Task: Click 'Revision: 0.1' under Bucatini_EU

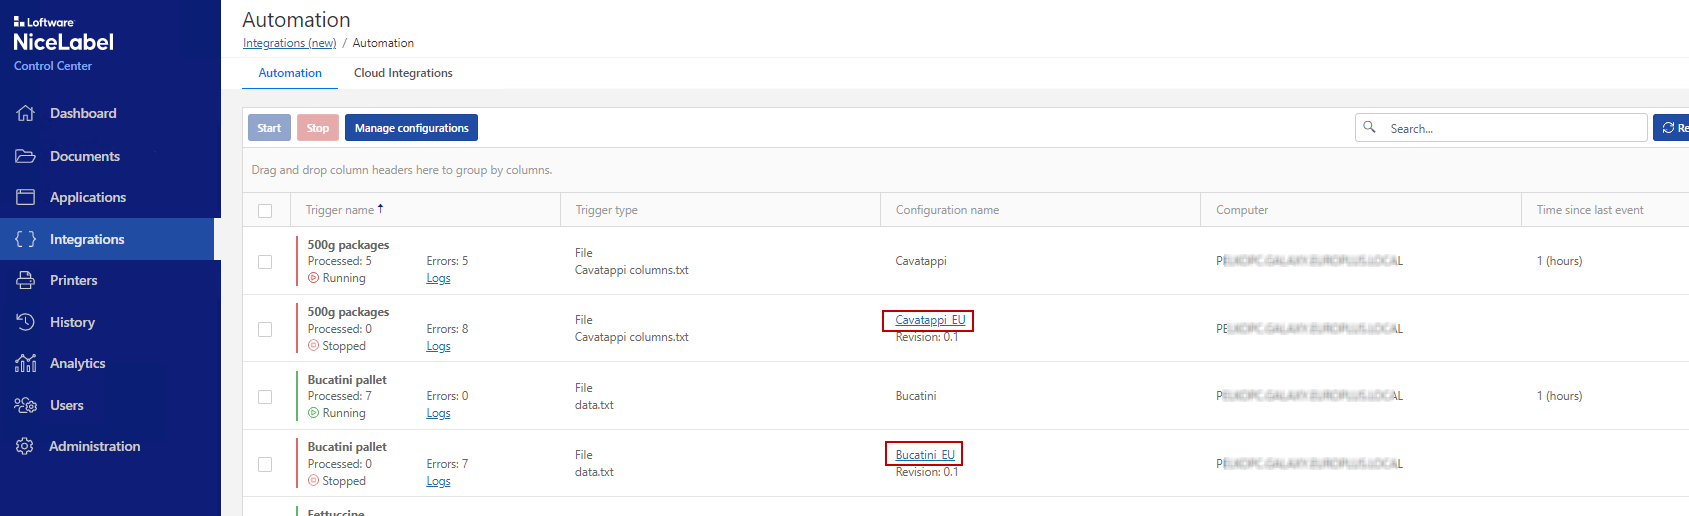Action: pos(927,472)
